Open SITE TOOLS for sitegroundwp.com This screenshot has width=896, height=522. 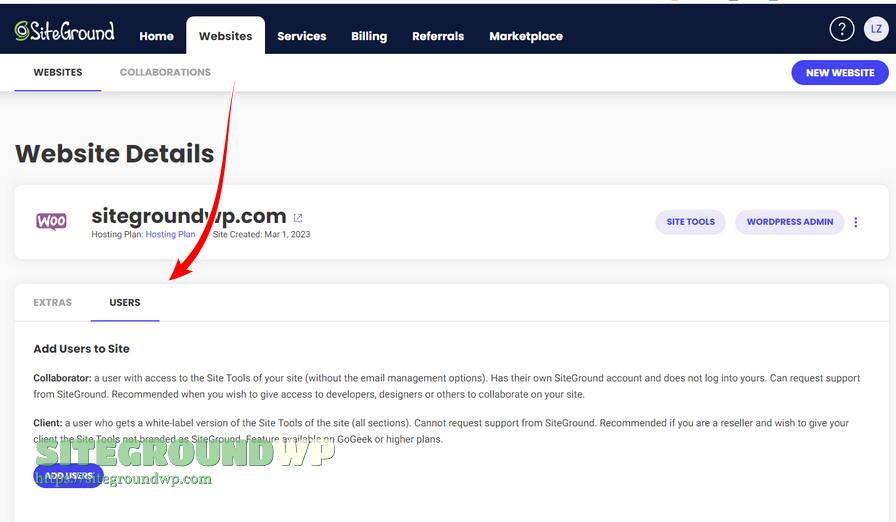tap(690, 222)
